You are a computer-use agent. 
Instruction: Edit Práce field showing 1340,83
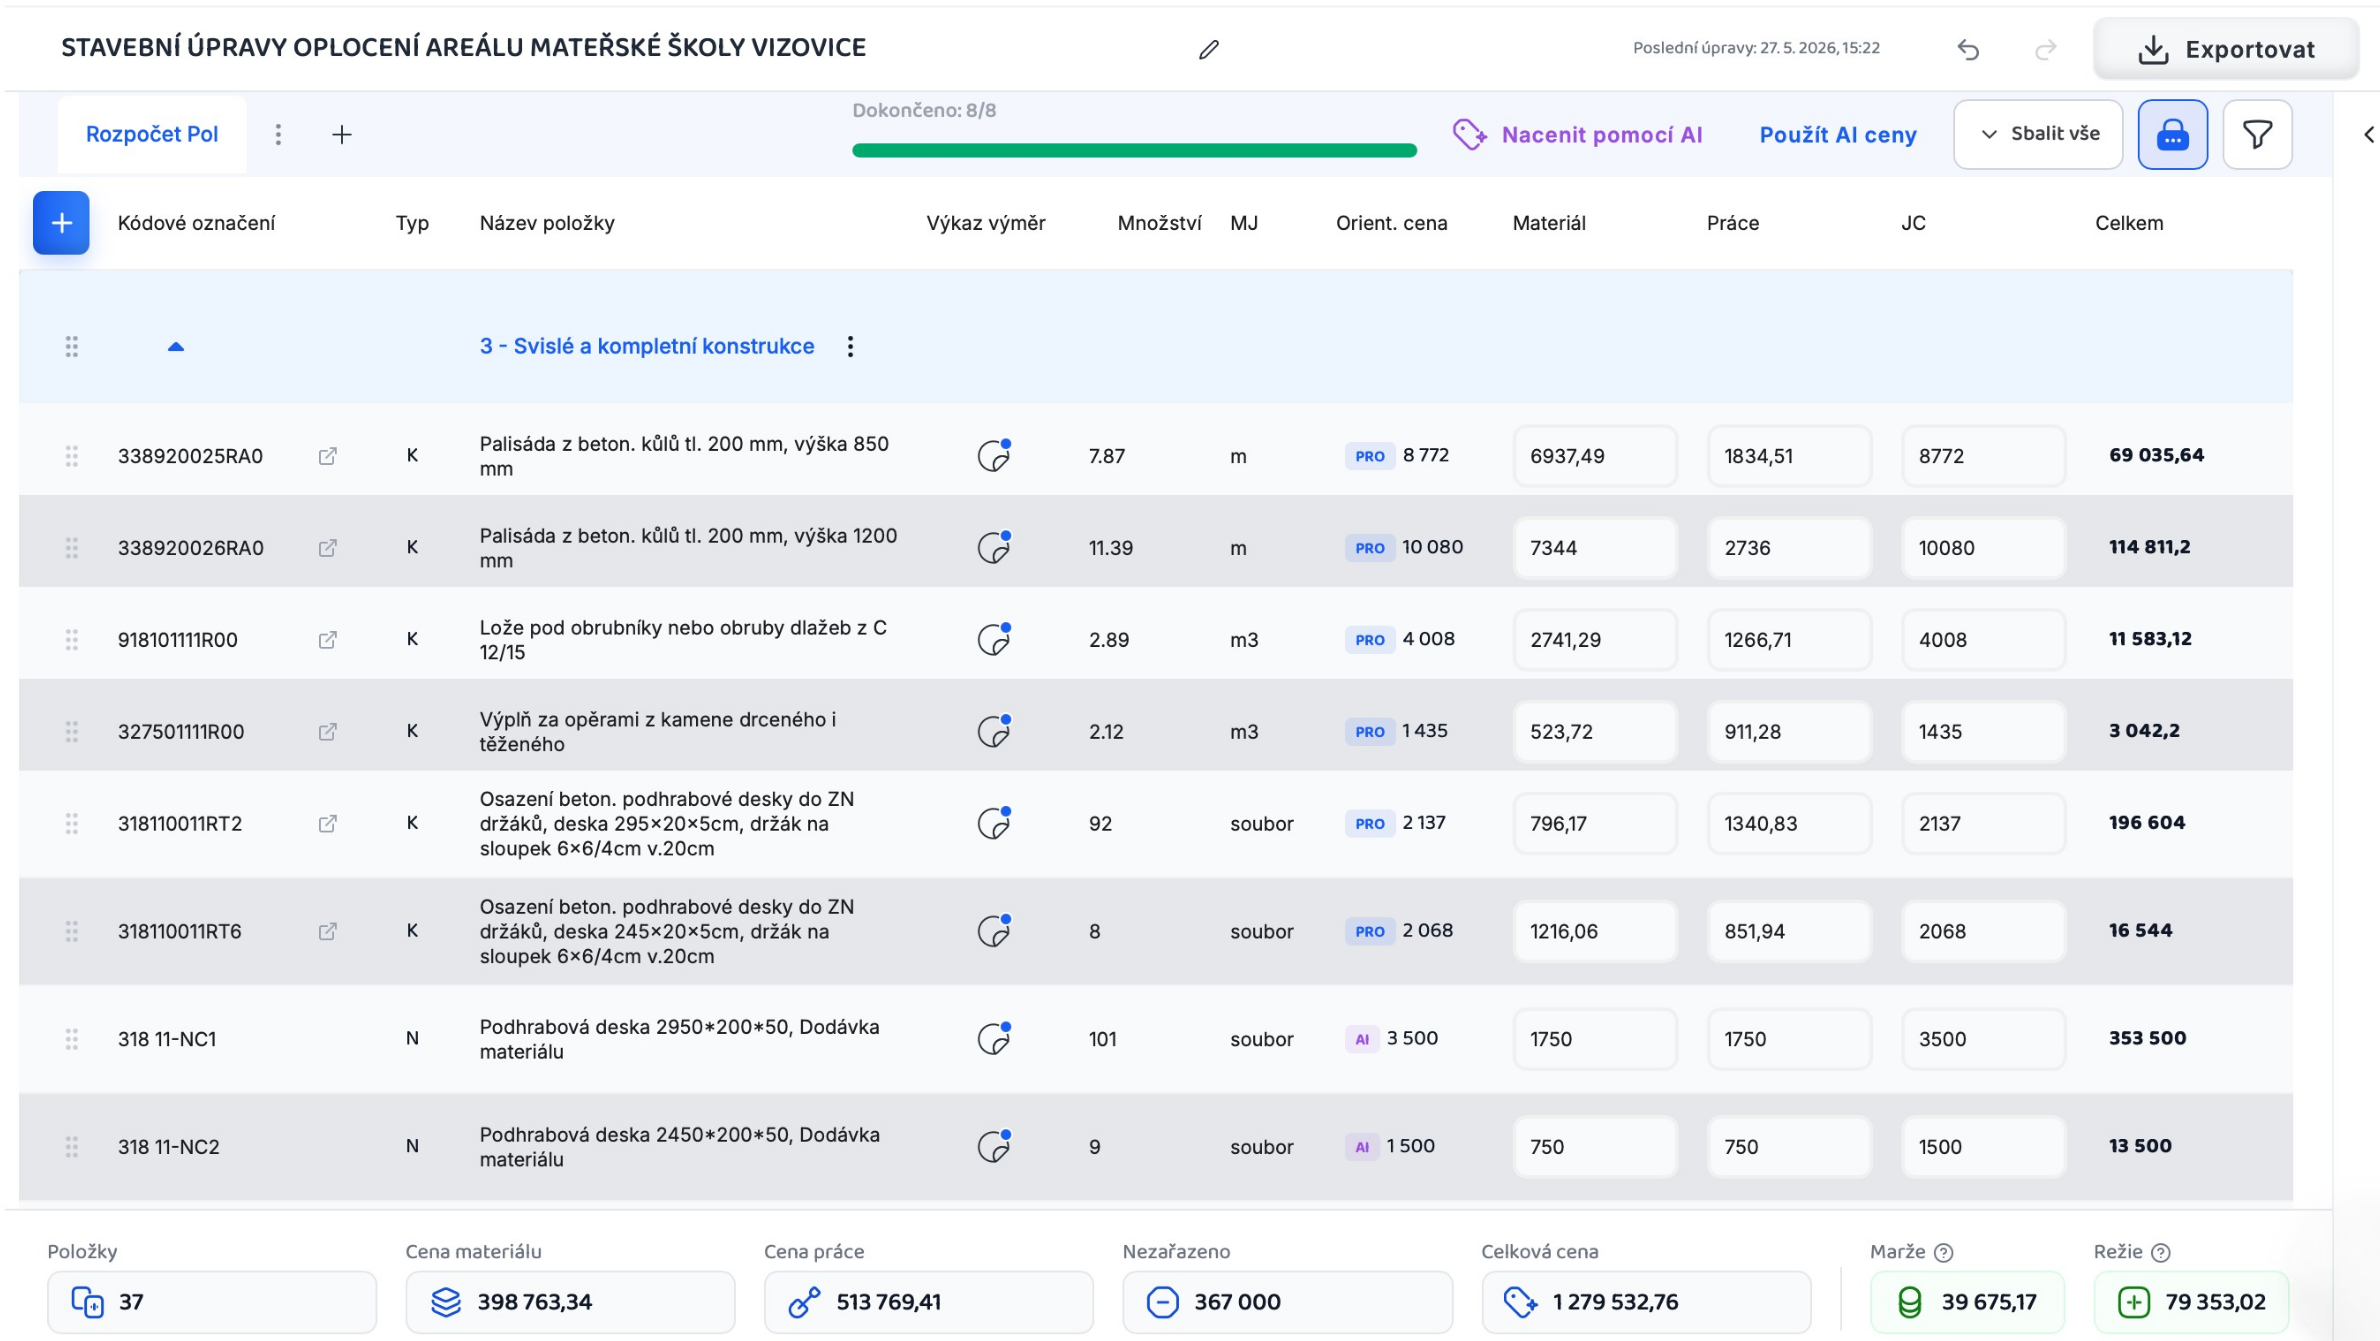click(1789, 824)
